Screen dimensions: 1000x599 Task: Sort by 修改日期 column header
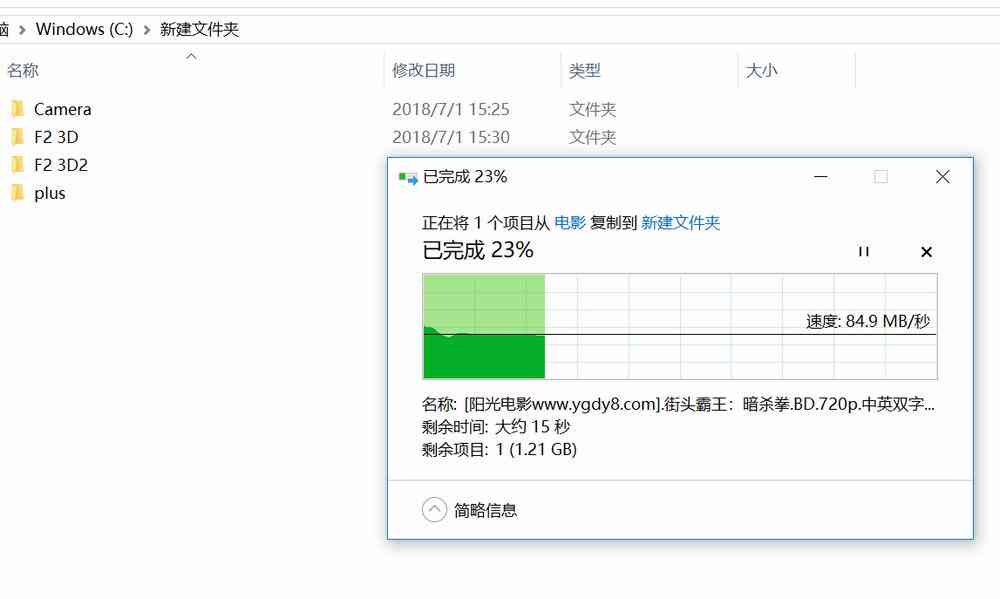click(x=423, y=70)
